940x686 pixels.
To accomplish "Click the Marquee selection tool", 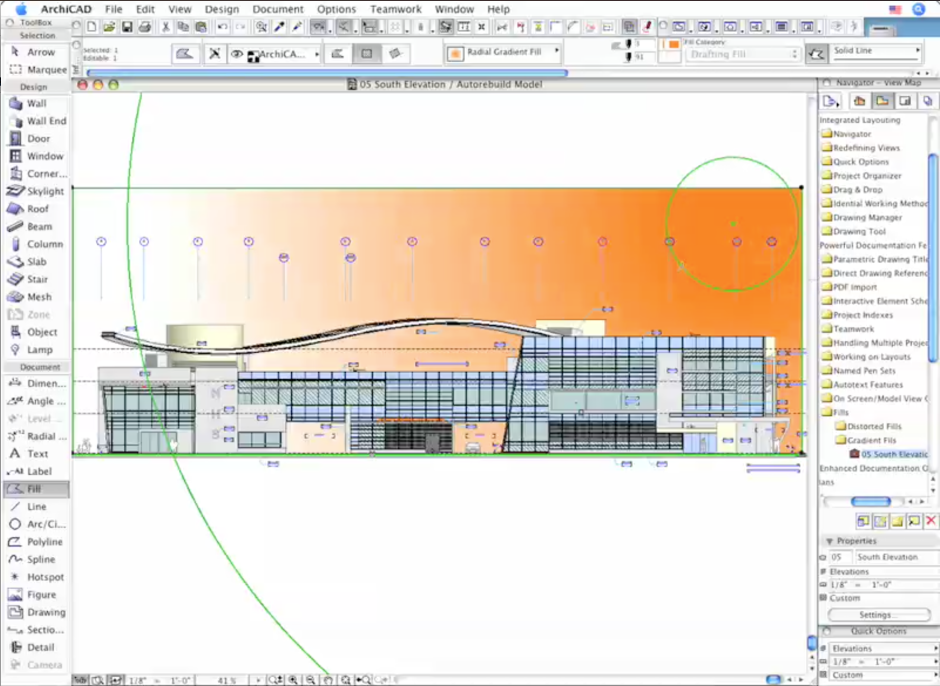I will click(46, 70).
